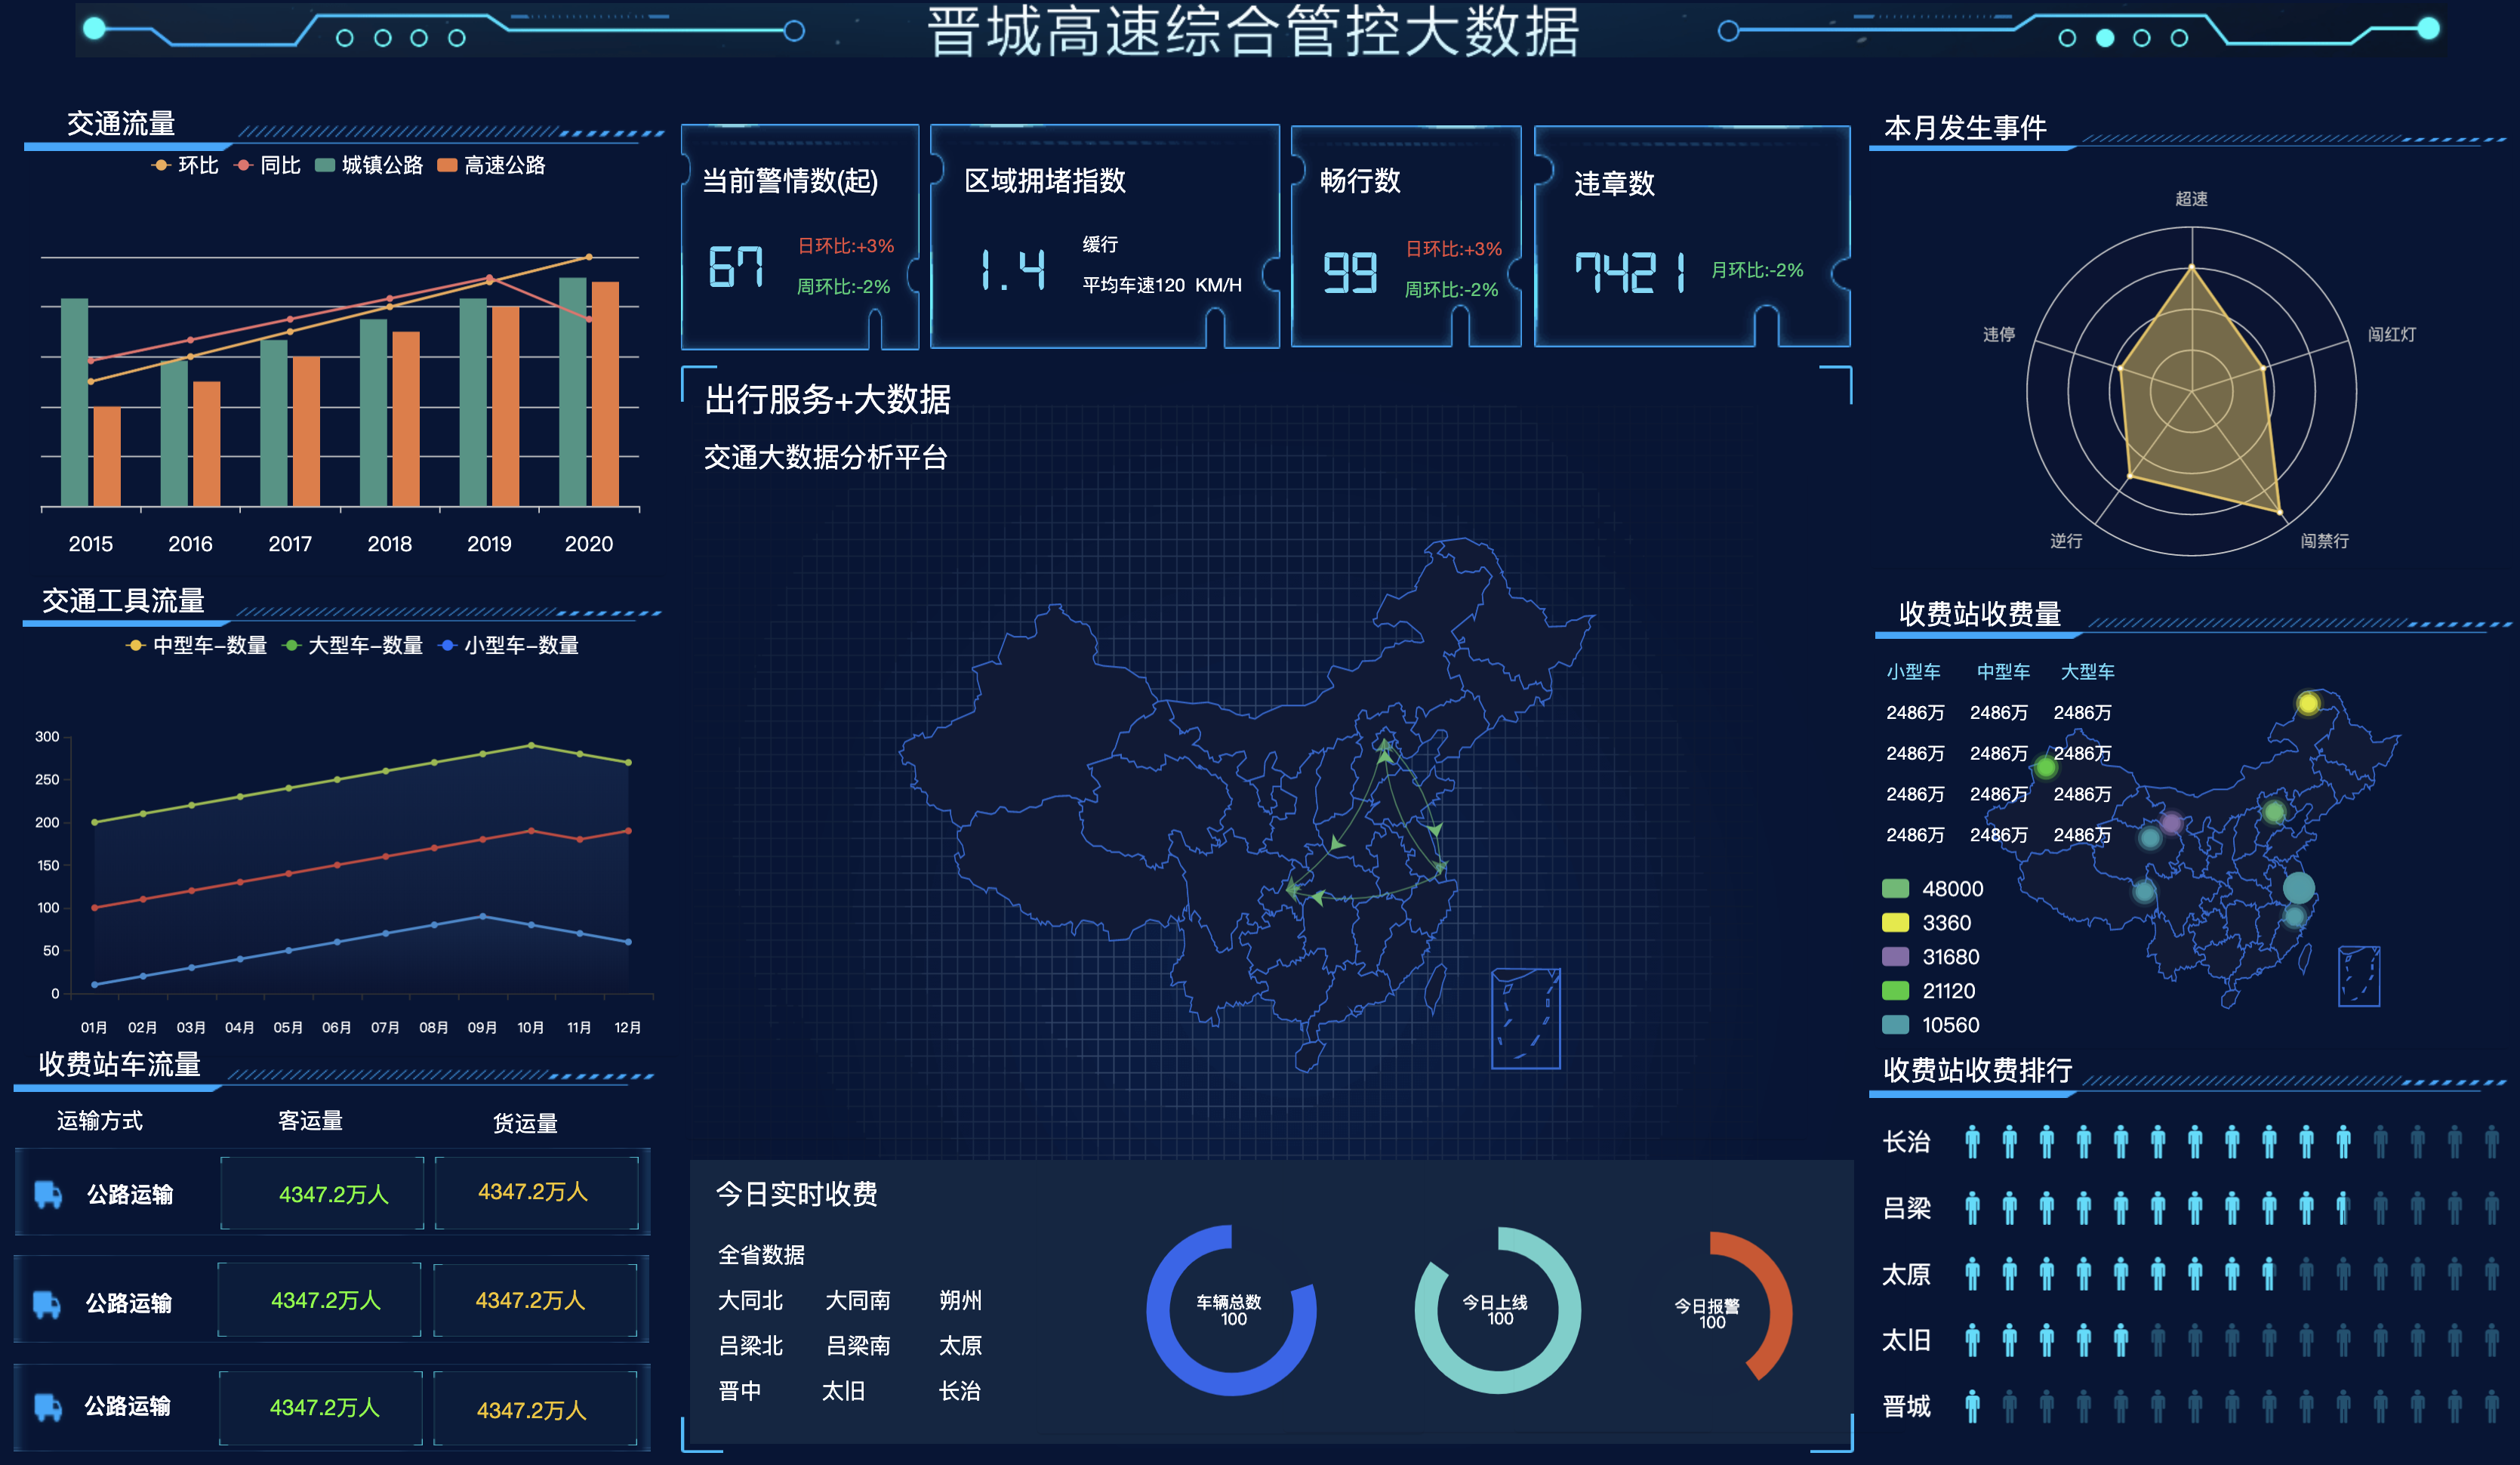Viewport: 2520px width, 1465px height.
Task: Click the 大型车 column header in toll table
Action: tap(2087, 672)
